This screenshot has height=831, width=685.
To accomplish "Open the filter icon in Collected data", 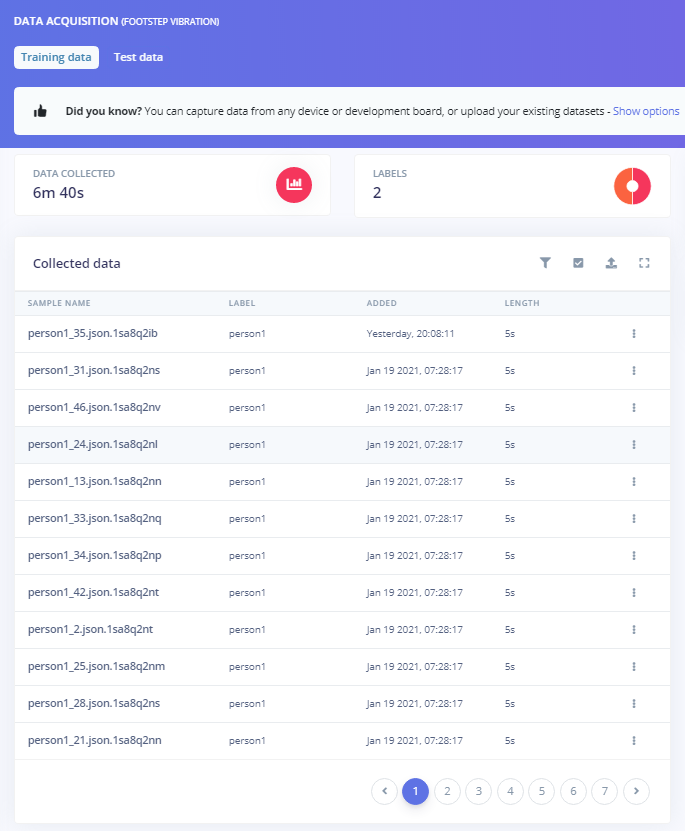I will 545,263.
